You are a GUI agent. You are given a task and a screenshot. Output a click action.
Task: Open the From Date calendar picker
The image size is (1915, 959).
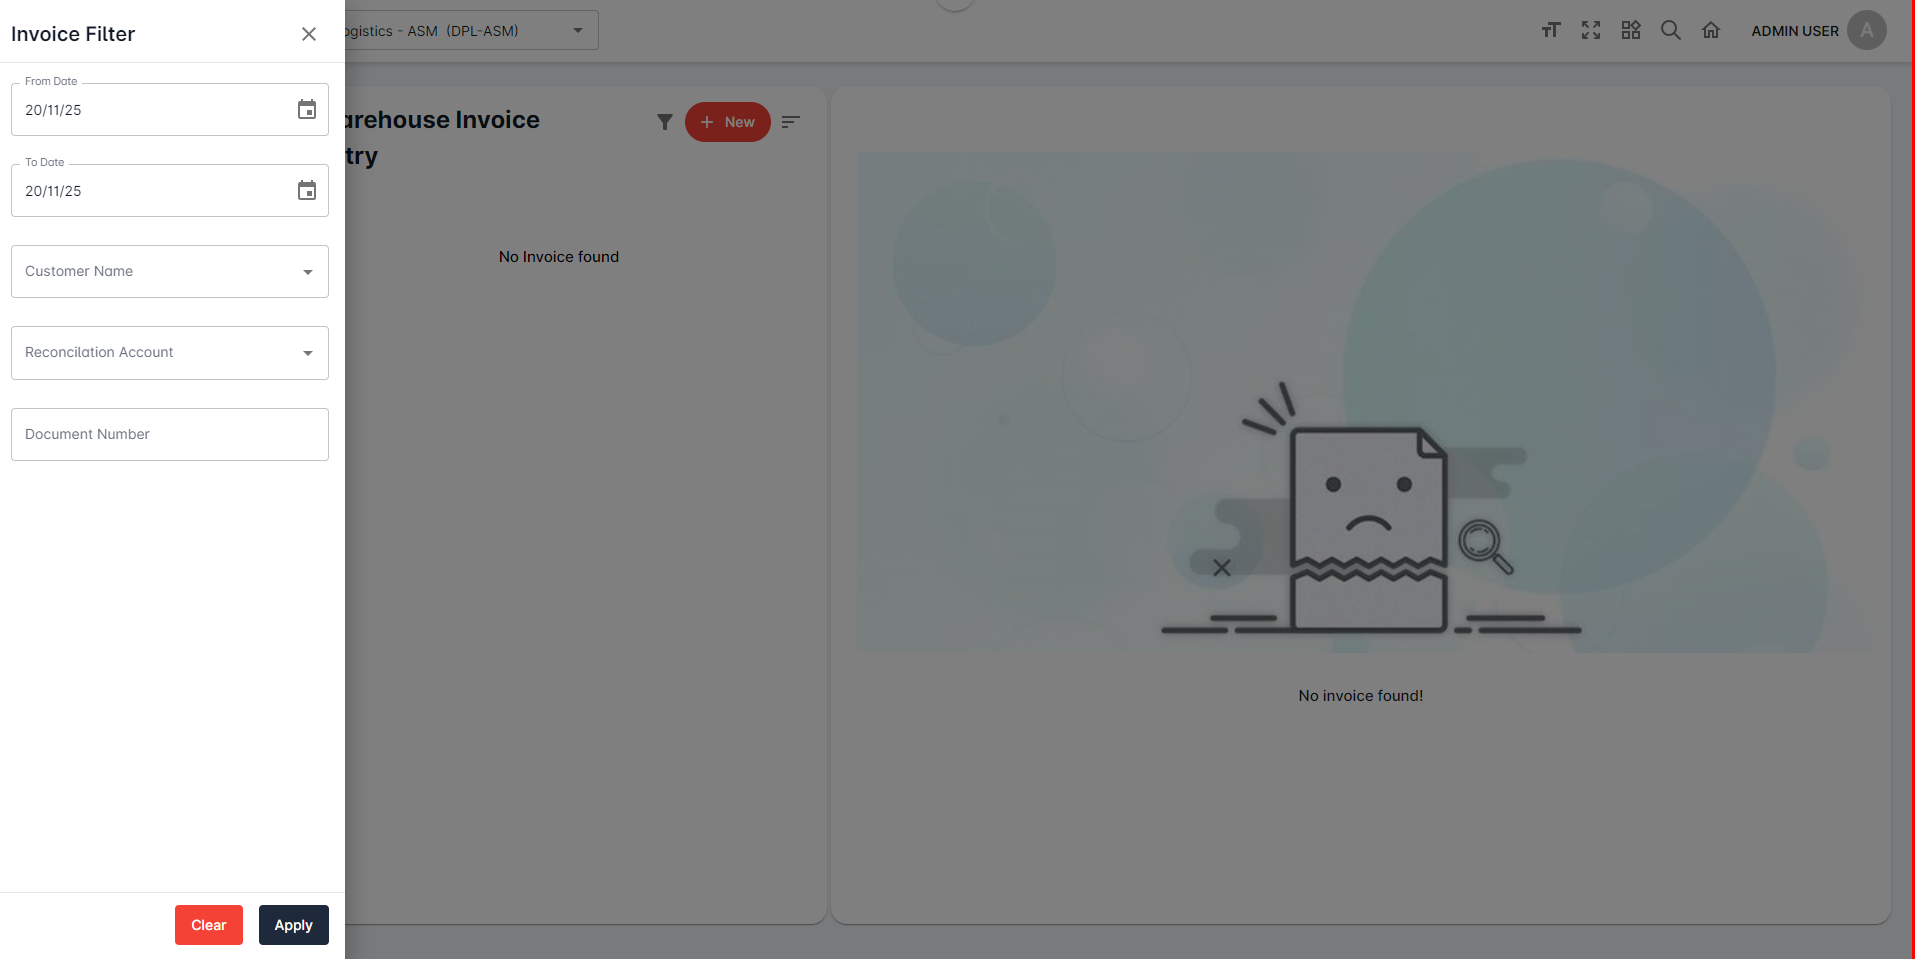[x=307, y=110]
